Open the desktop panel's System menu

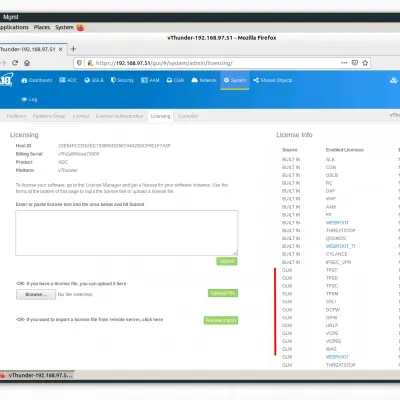coord(64,27)
